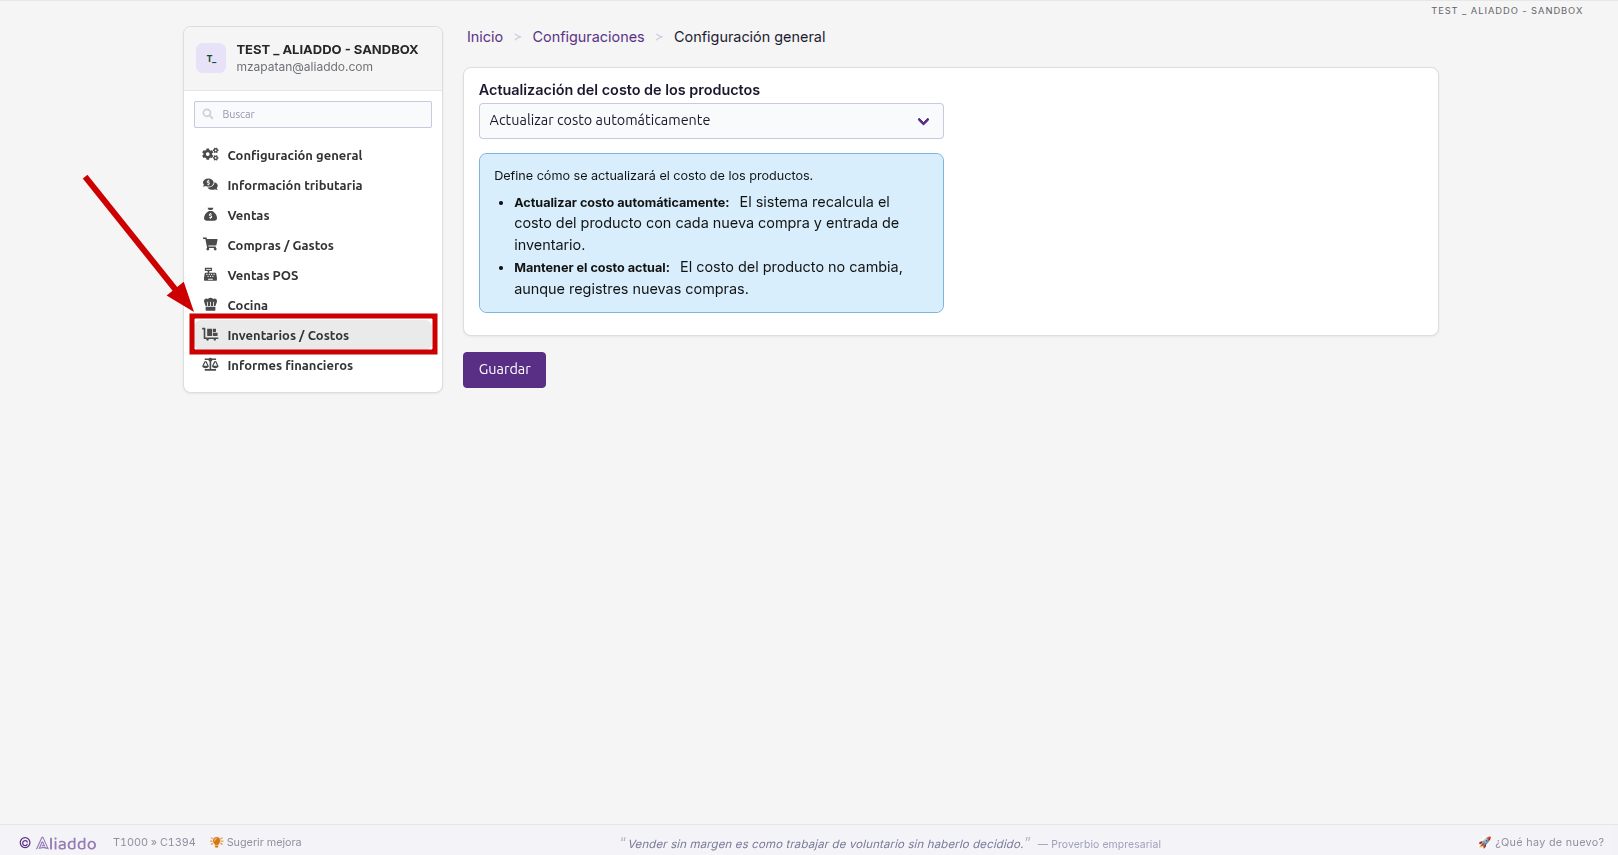Click the Compras / Gastos cart icon
Viewport: 1618px width, 855px height.
click(210, 245)
